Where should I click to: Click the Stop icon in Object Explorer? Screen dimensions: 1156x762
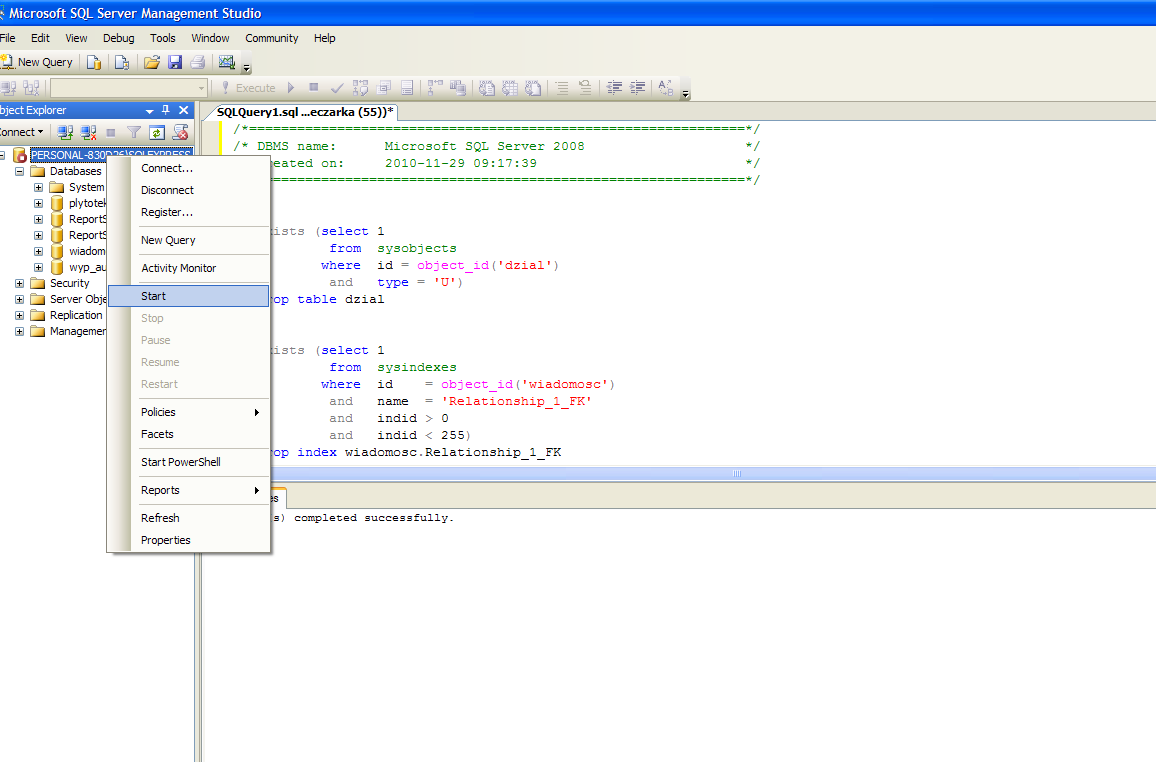(111, 133)
